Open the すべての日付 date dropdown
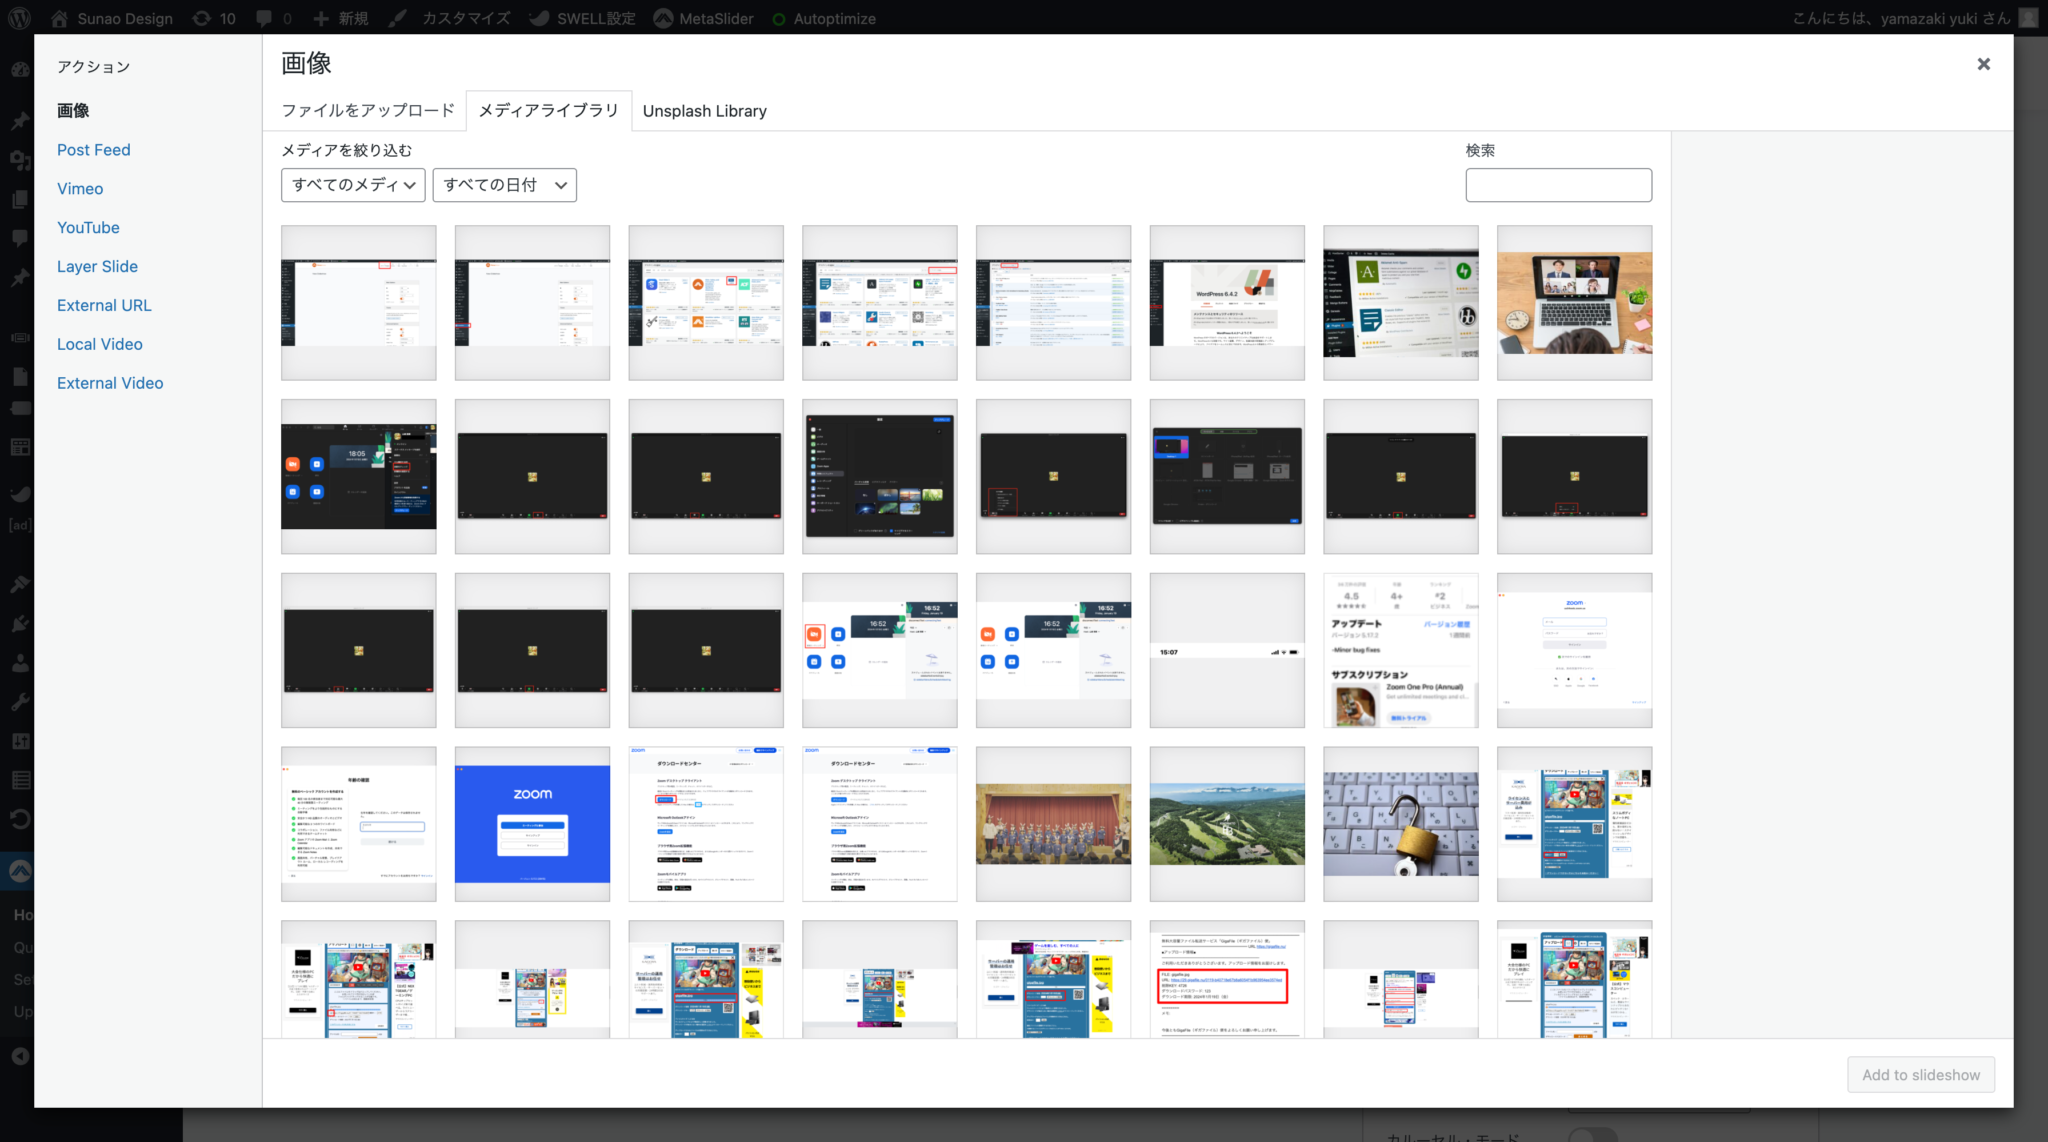This screenshot has height=1142, width=2048. pyautogui.click(x=504, y=185)
